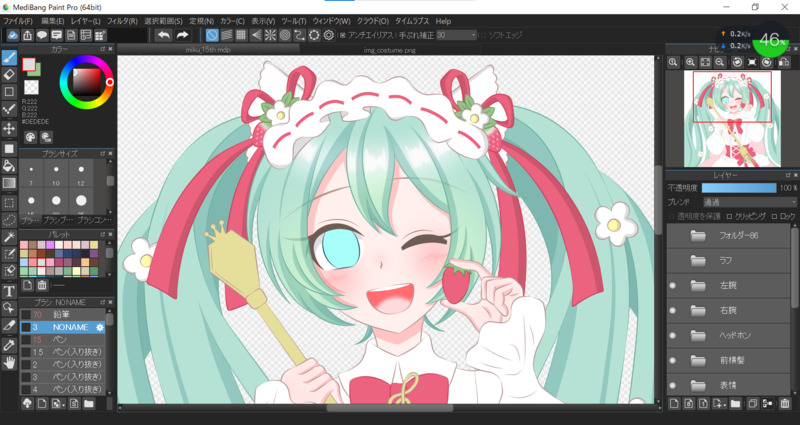Image resolution: width=800 pixels, height=425 pixels.
Task: Select the Bucket fill tool
Action: (x=9, y=165)
